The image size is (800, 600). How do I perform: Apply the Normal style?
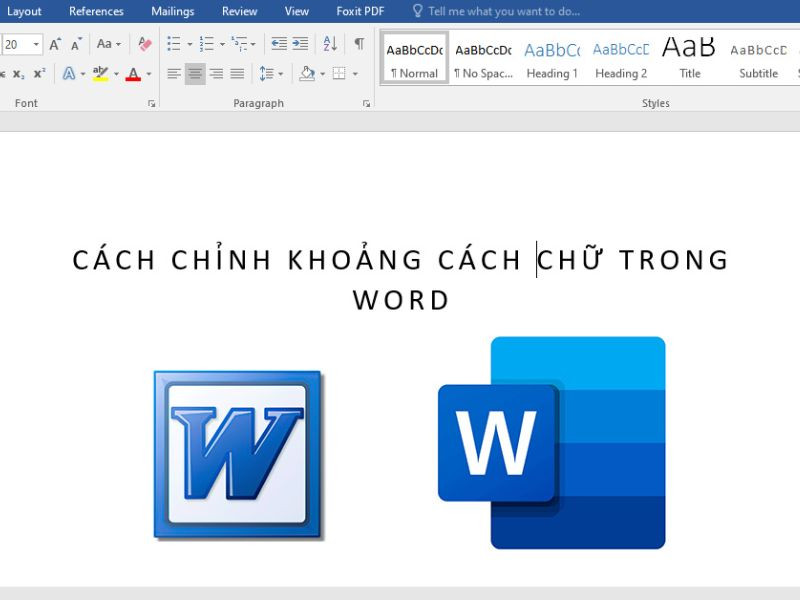(415, 58)
